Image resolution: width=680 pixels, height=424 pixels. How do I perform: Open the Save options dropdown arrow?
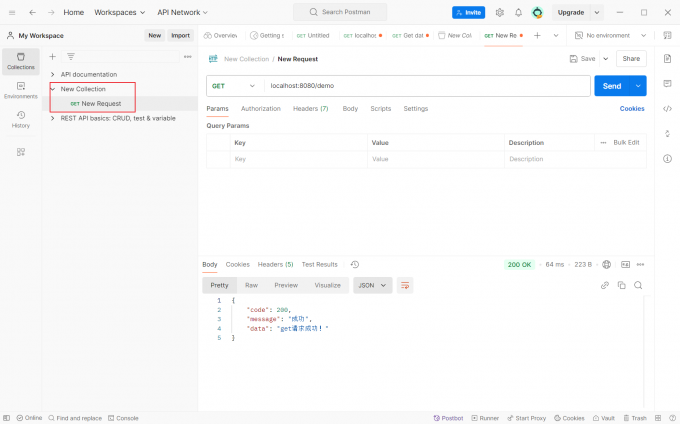coord(606,59)
